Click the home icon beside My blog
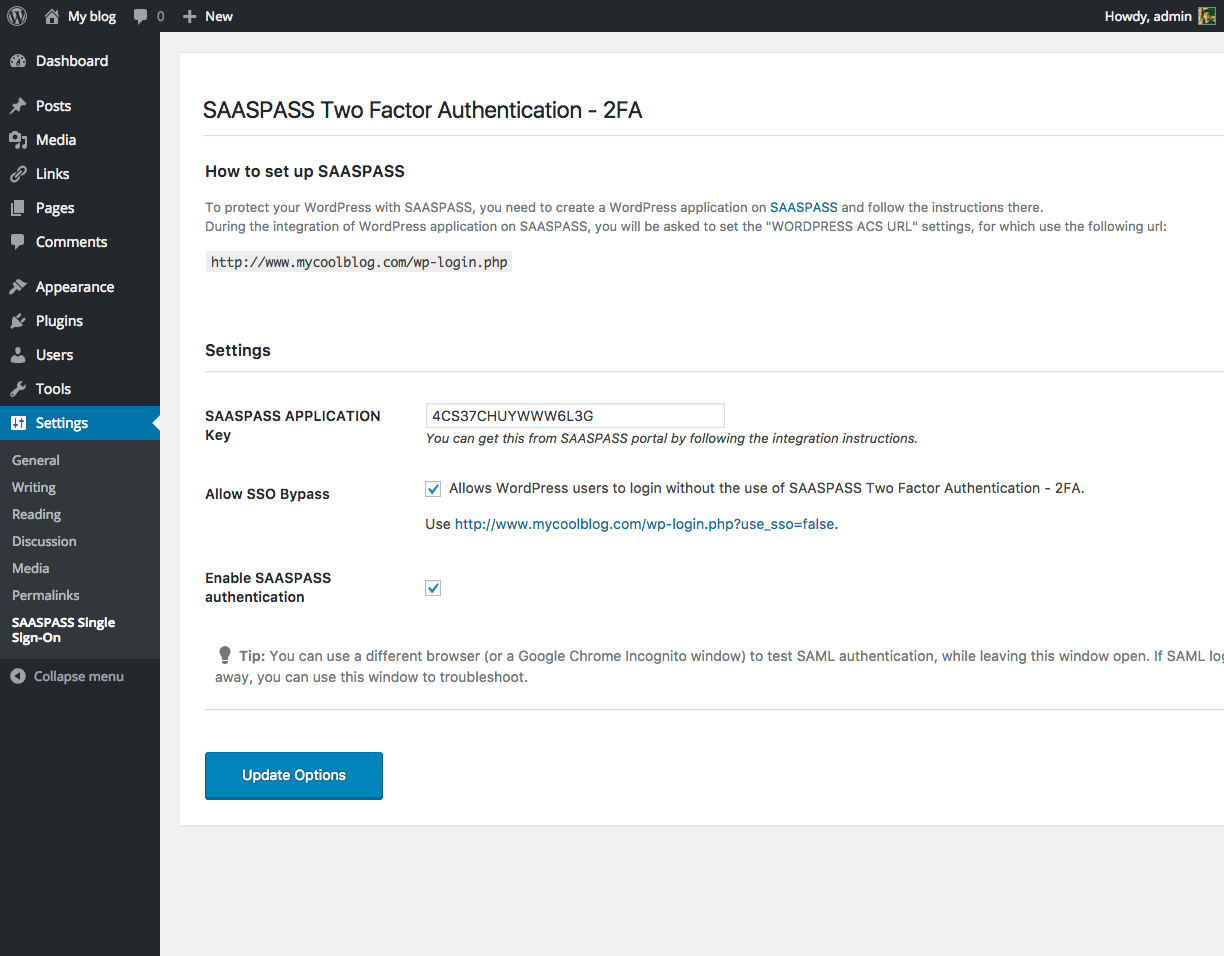 tap(52, 16)
